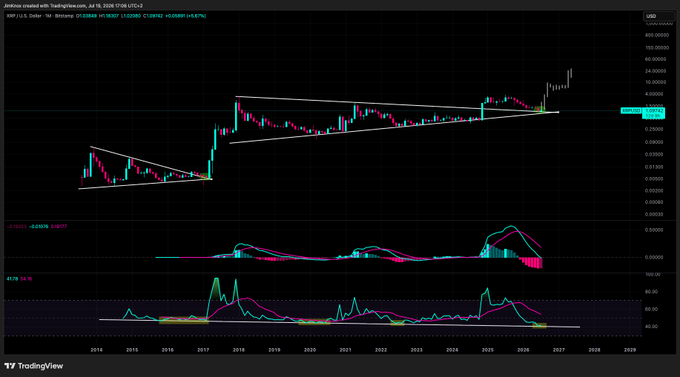
Task: Click the 0.00080 price scale label
Action: (x=654, y=202)
